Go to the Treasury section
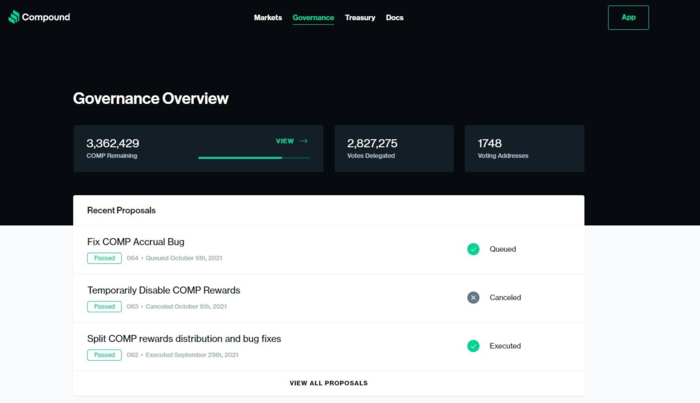Image resolution: width=700 pixels, height=403 pixels. tap(360, 17)
